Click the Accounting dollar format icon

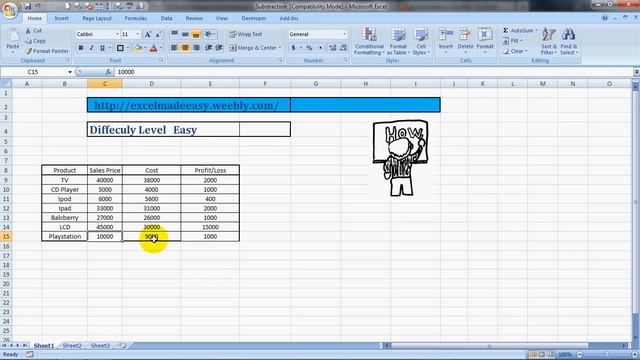[x=293, y=48]
